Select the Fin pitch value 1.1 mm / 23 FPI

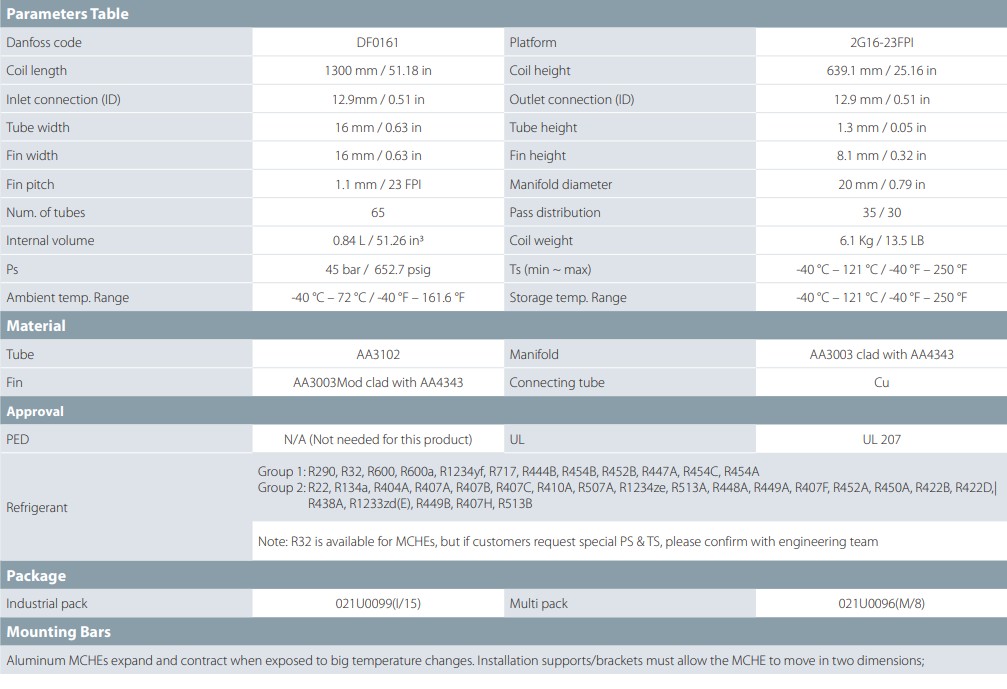click(378, 184)
